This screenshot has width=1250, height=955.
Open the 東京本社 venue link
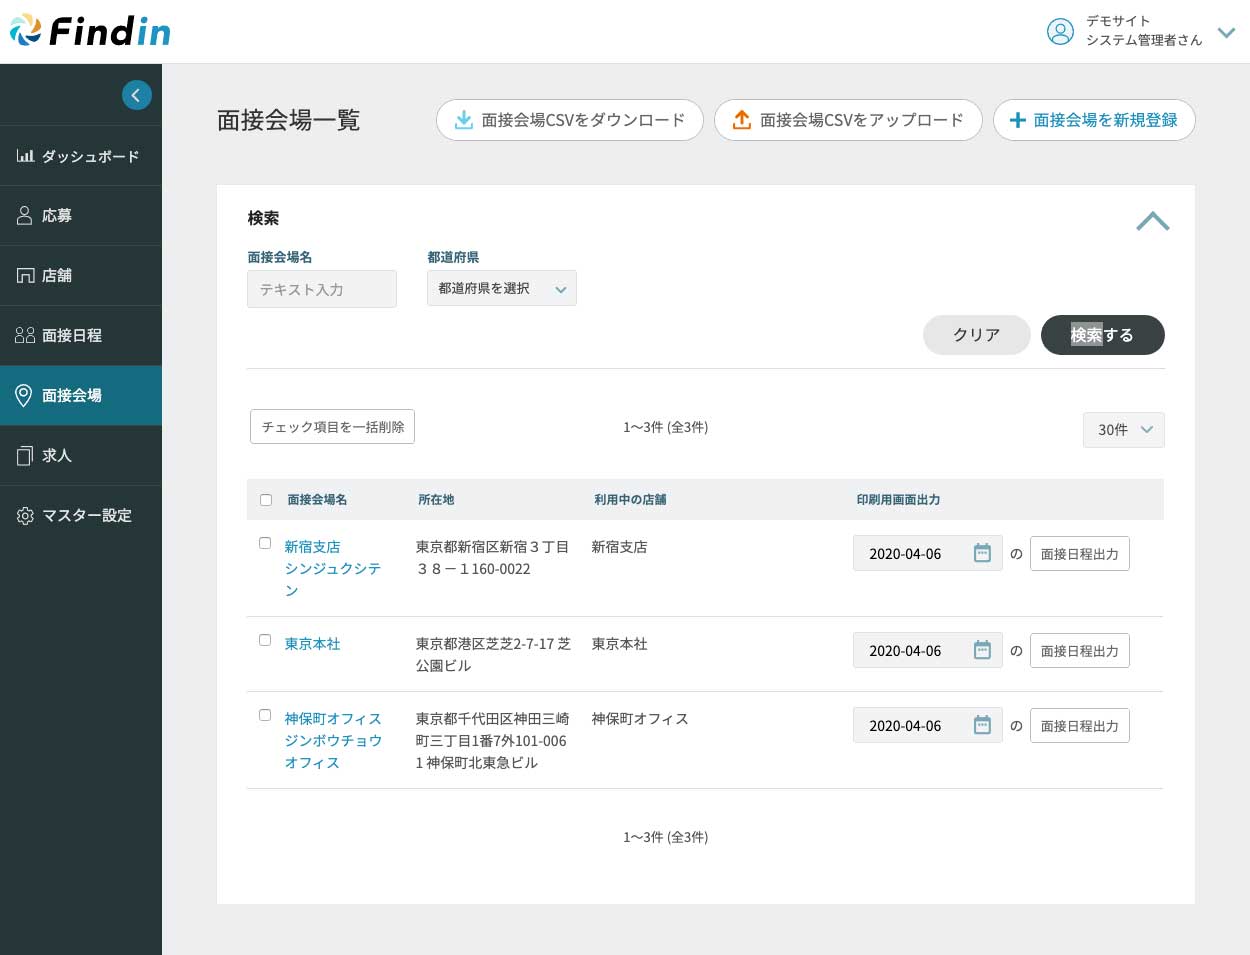pyautogui.click(x=312, y=644)
